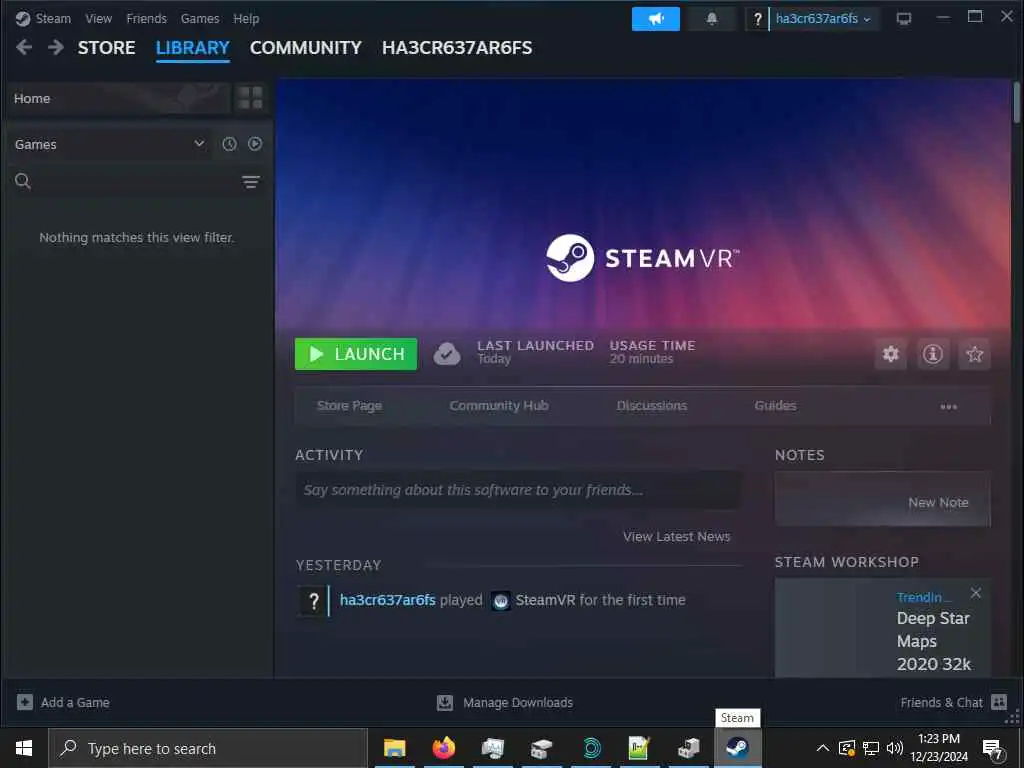The width and height of the screenshot is (1024, 768).
Task: Open the Discussions link
Action: coord(652,406)
